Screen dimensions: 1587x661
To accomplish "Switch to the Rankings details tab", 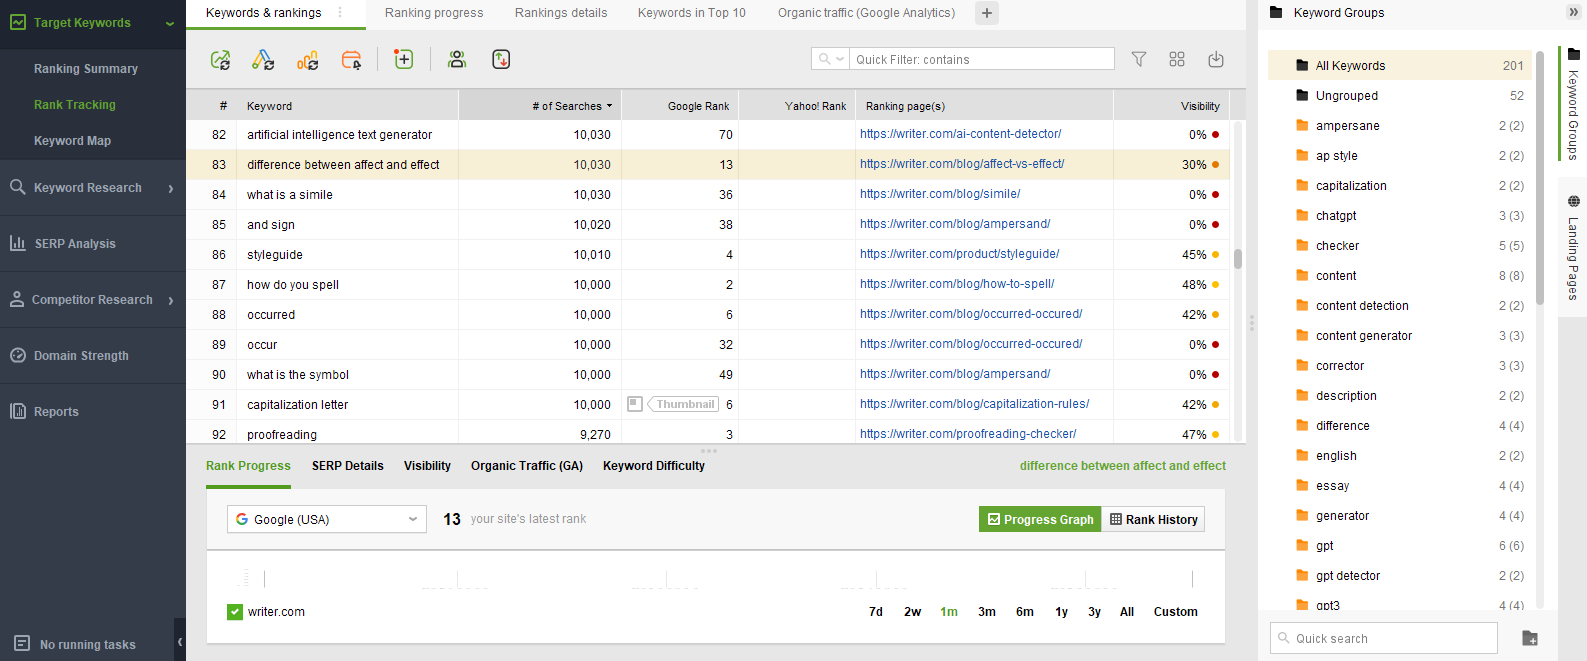I will click(x=561, y=13).
